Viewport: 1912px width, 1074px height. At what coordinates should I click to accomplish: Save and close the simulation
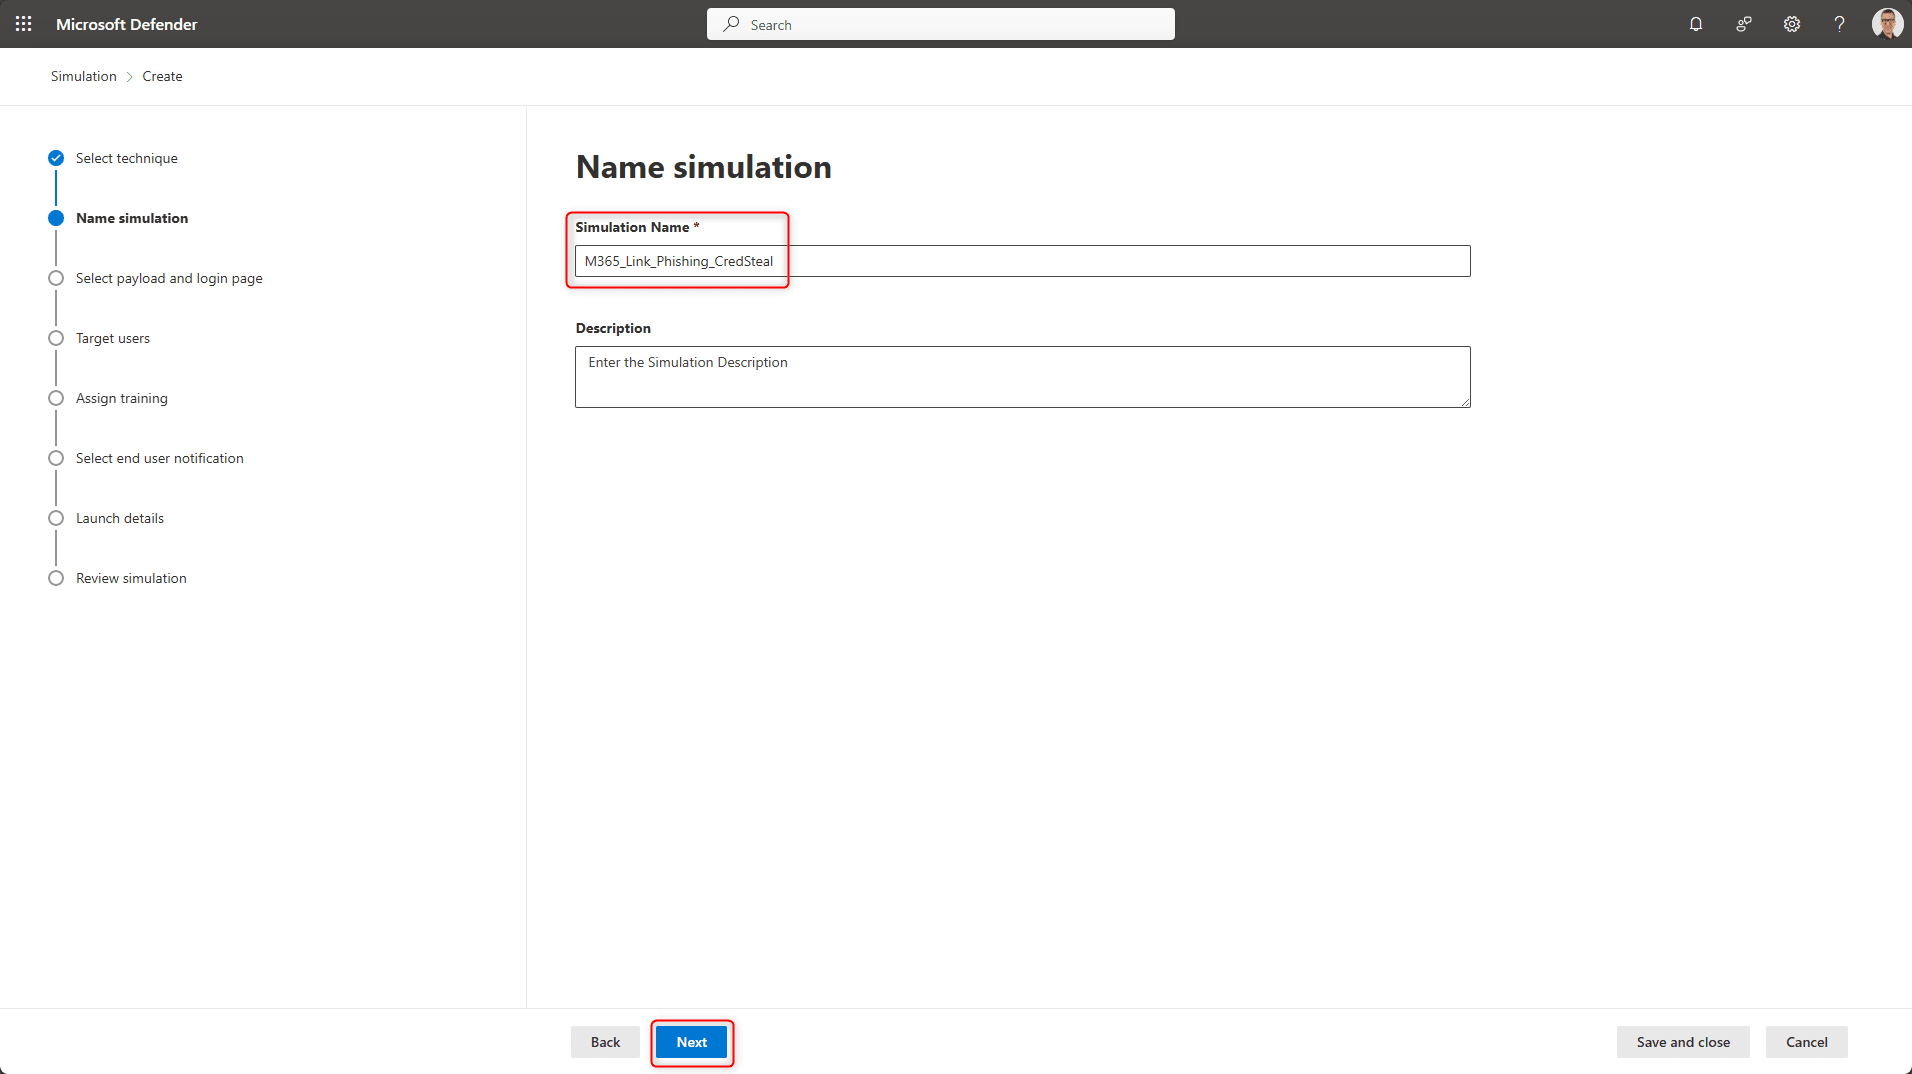(x=1682, y=1042)
